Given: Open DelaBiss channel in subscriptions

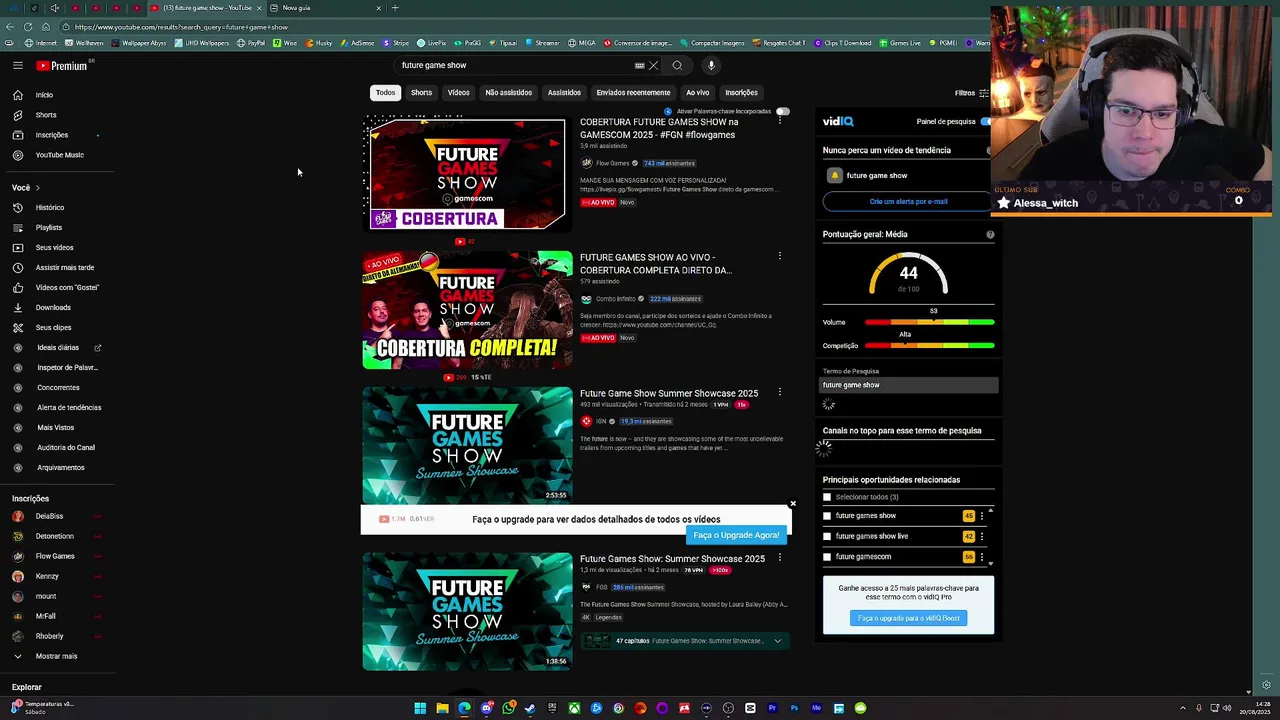Looking at the screenshot, I should pos(49,517).
